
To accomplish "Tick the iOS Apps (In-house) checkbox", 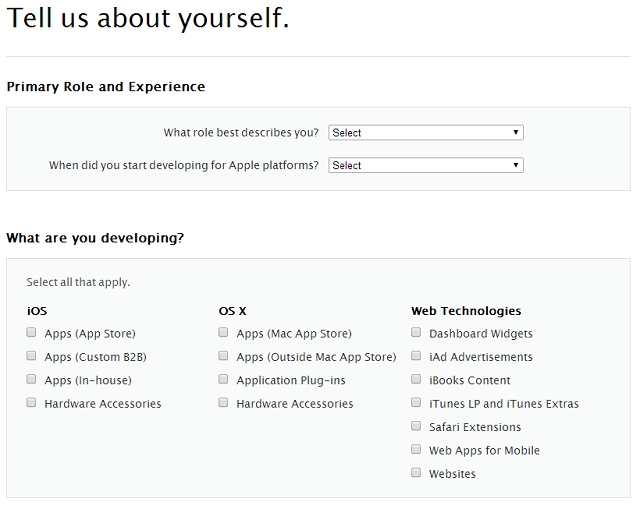I will pyautogui.click(x=31, y=379).
